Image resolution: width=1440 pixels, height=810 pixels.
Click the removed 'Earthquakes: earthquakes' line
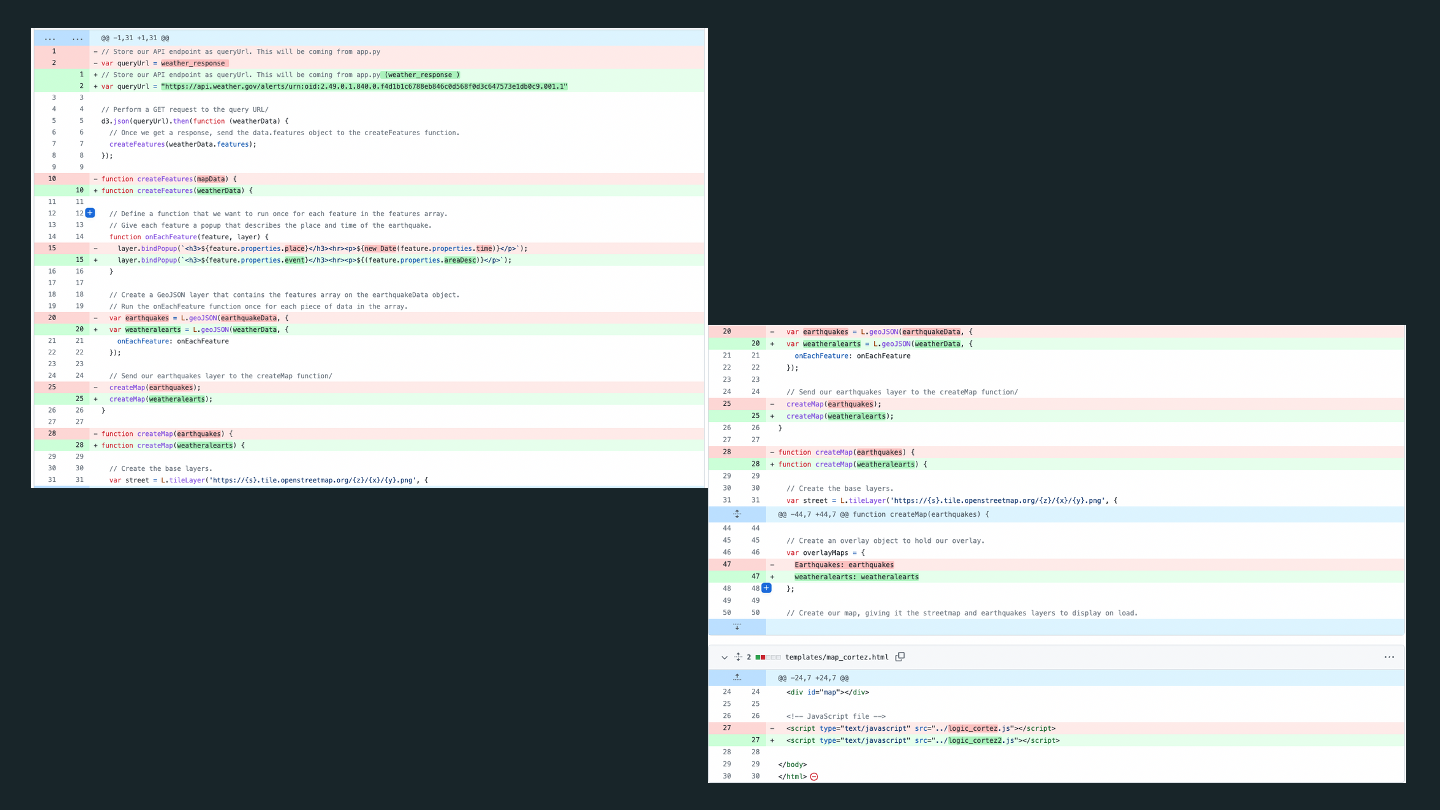coord(844,565)
